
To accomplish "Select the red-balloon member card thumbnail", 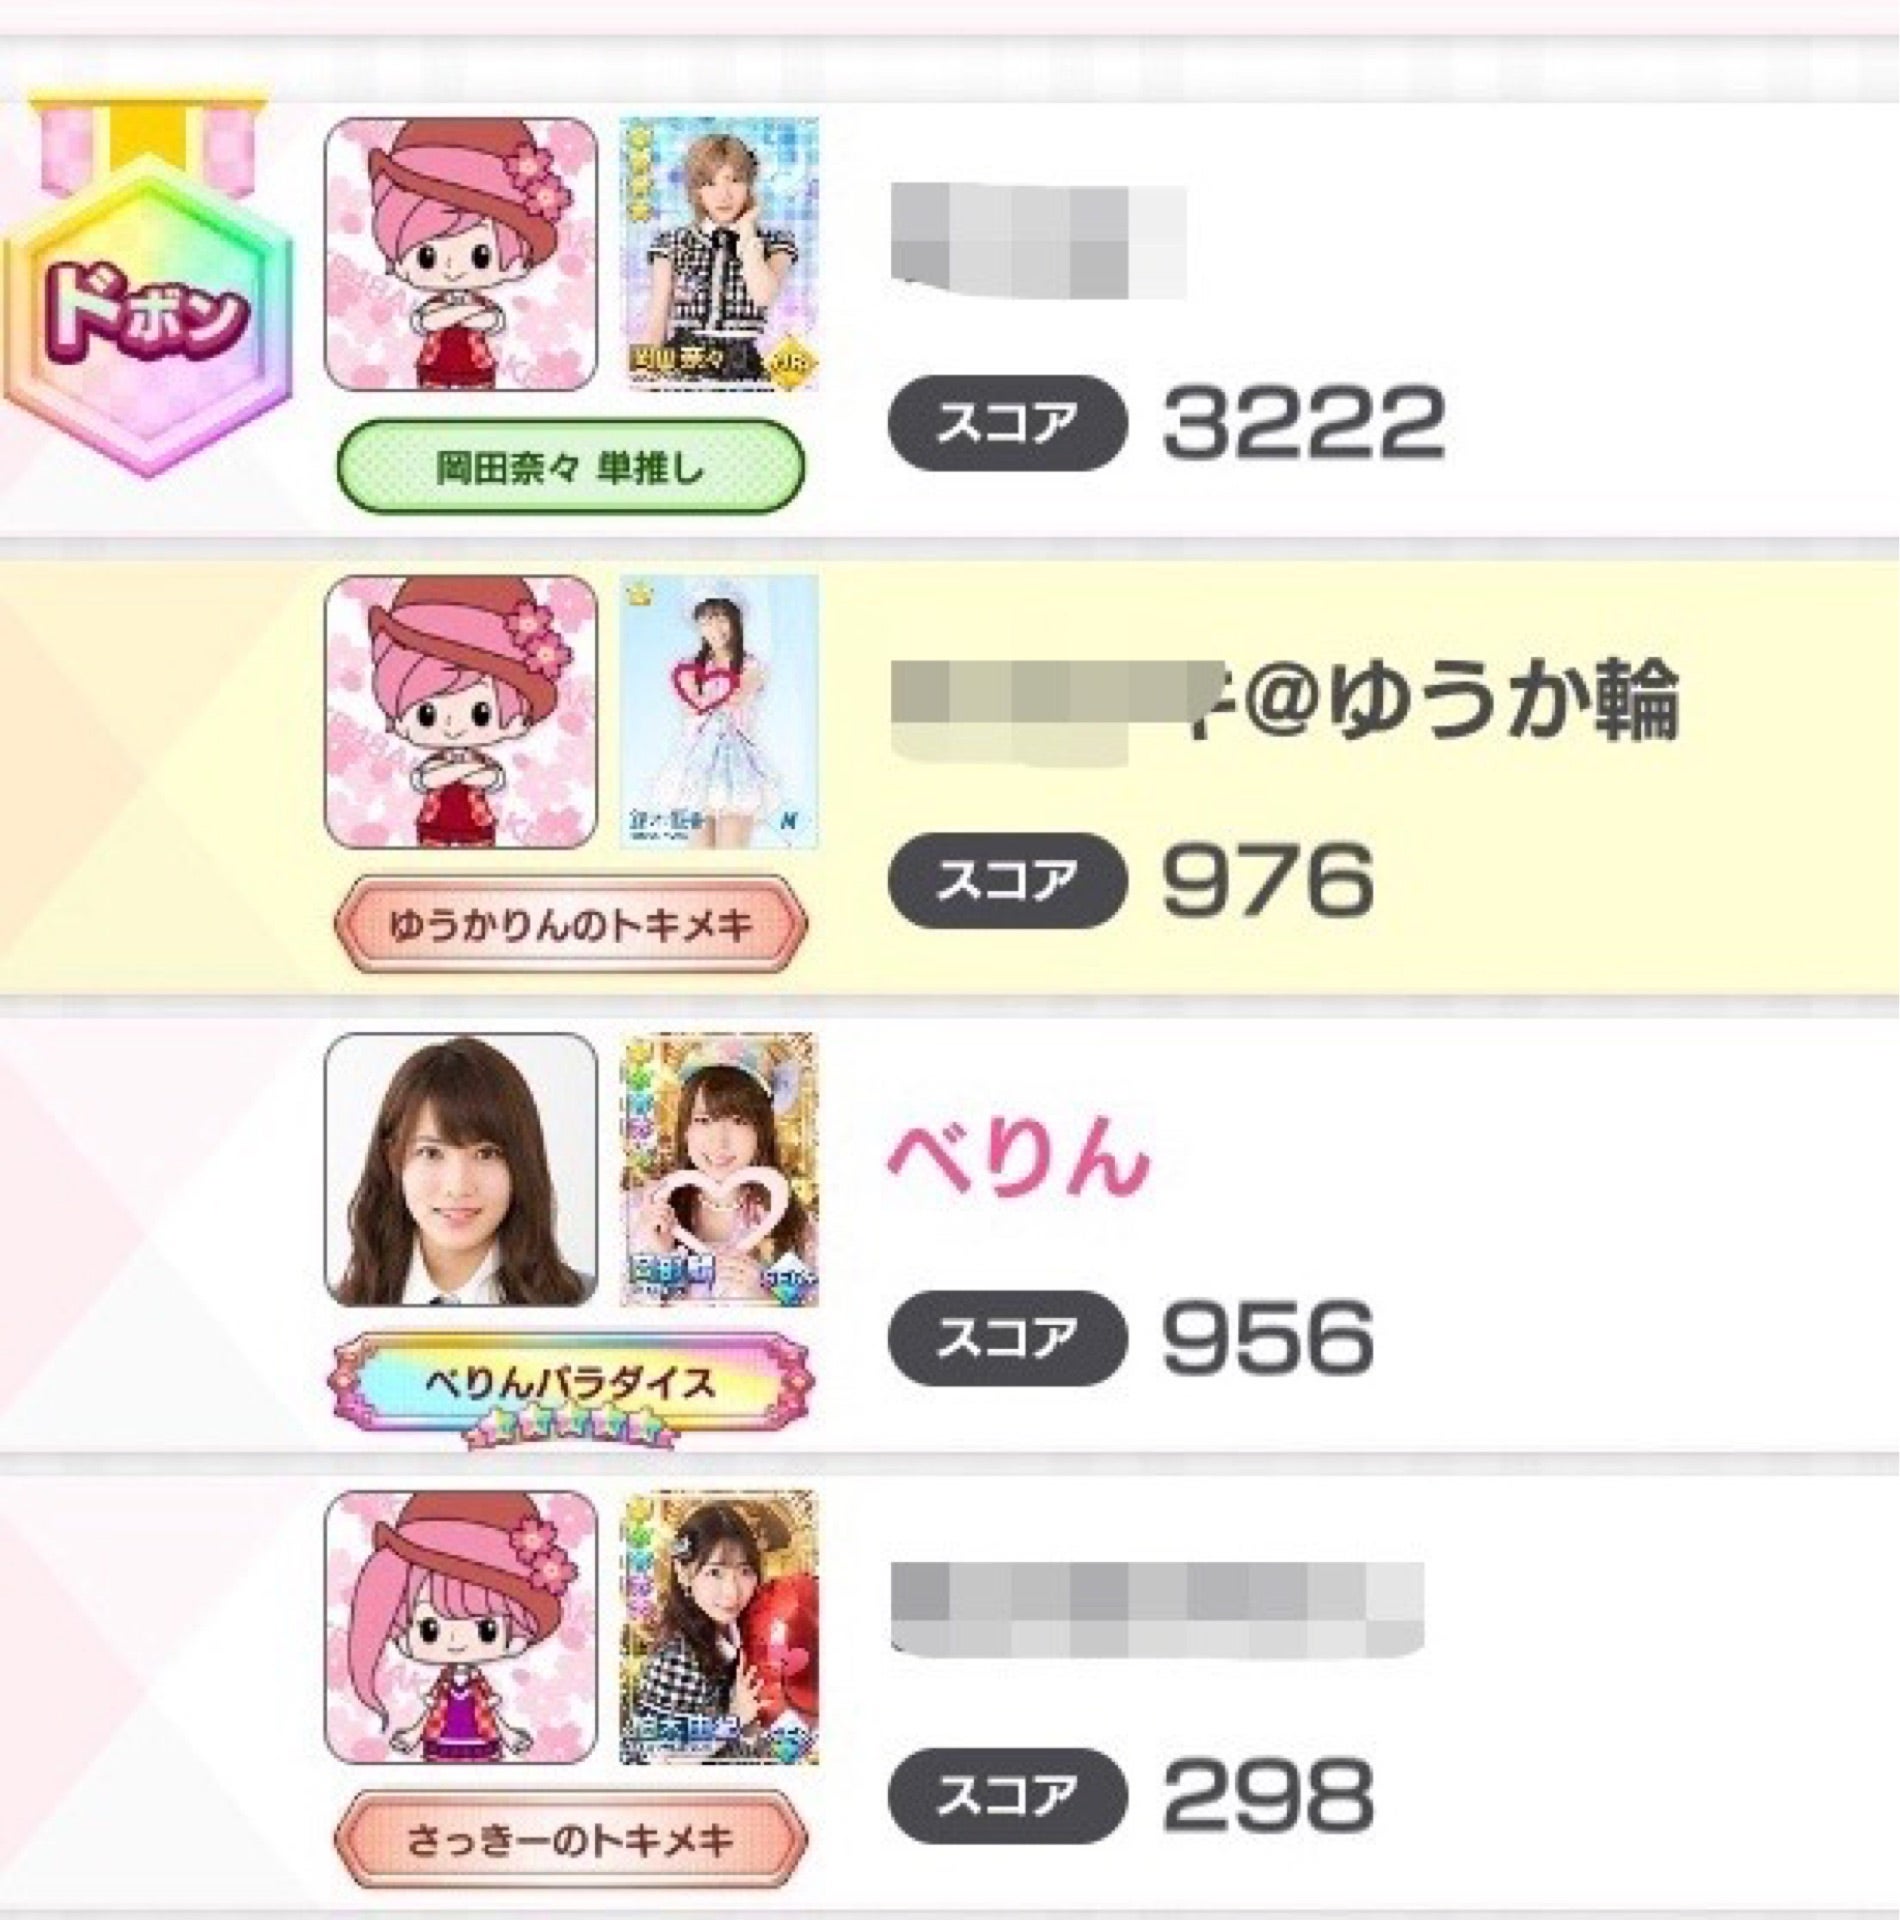I will (719, 1628).
